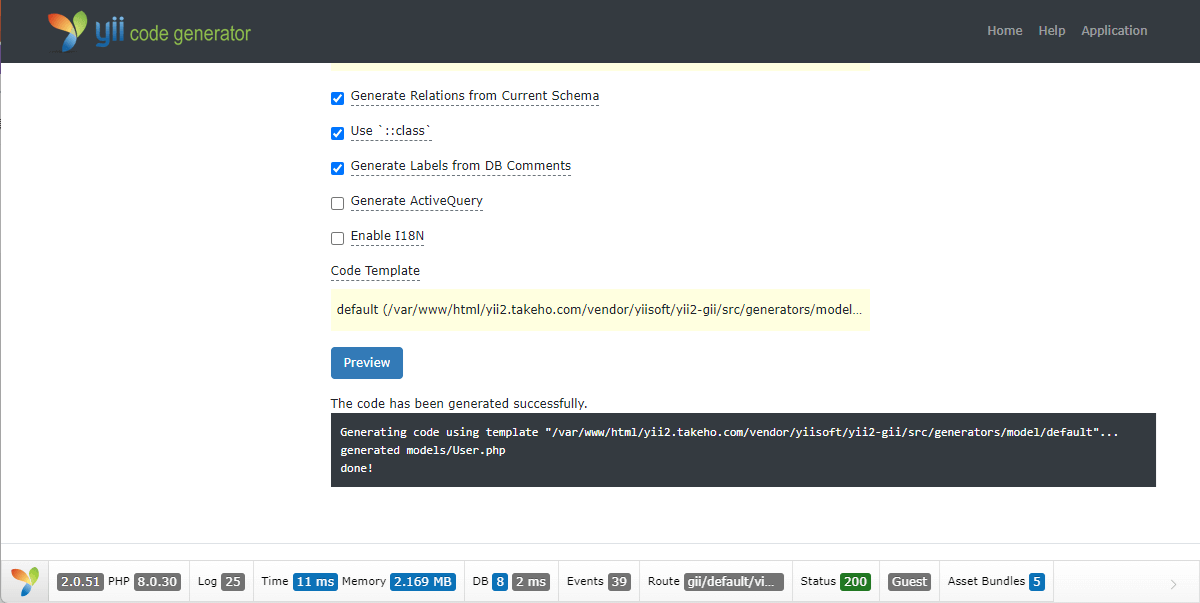Go to Home in the navbar
This screenshot has height=603, width=1200.
[x=1004, y=31]
